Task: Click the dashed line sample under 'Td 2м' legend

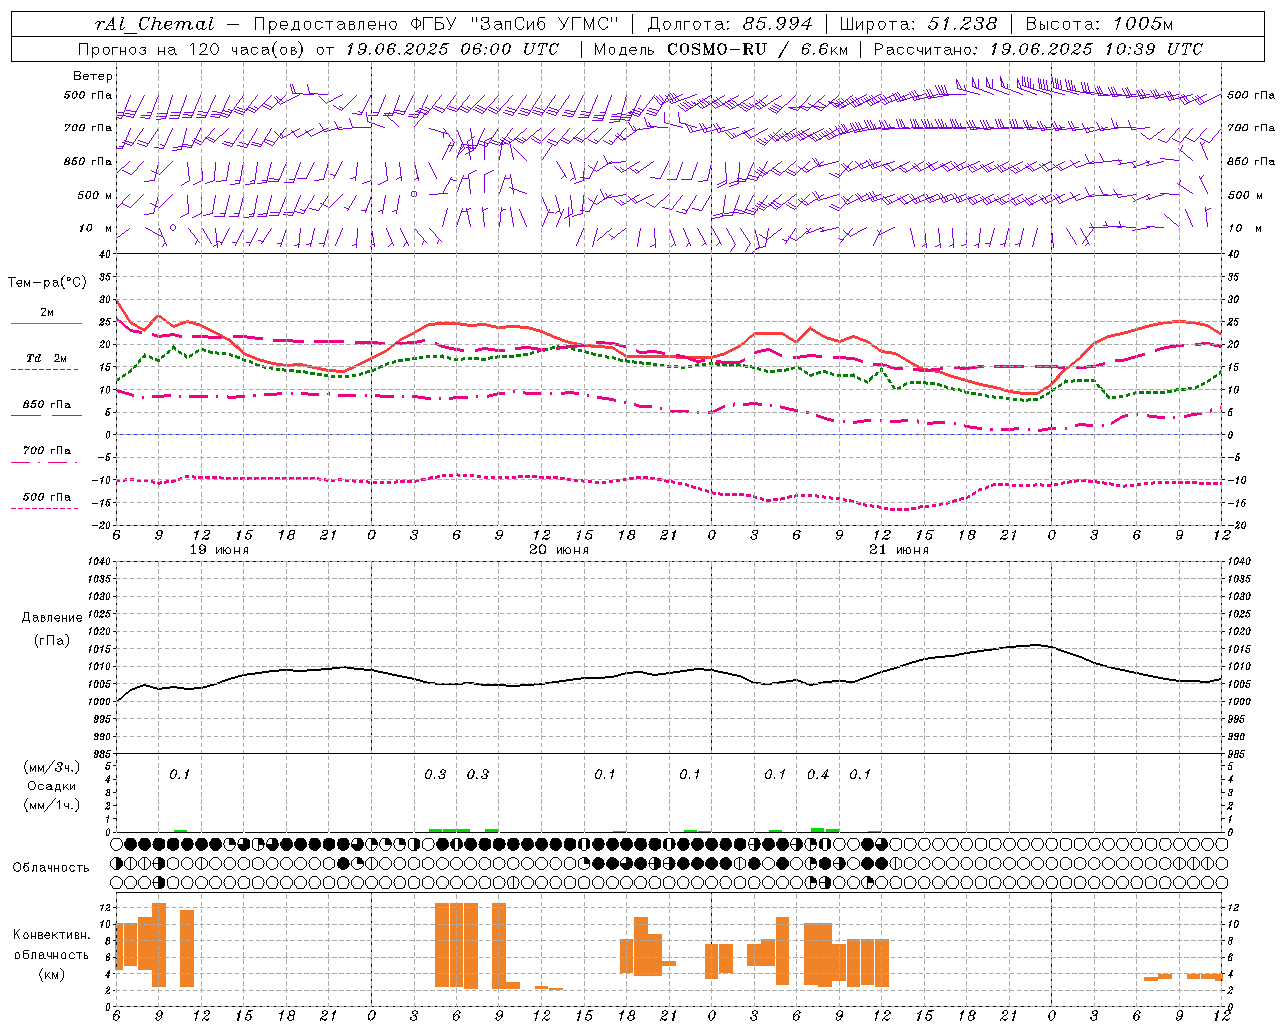Action: [45, 370]
